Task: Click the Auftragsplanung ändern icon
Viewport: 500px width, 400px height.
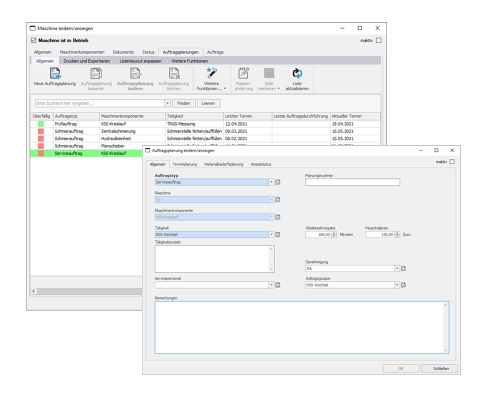Action: [x=135, y=73]
